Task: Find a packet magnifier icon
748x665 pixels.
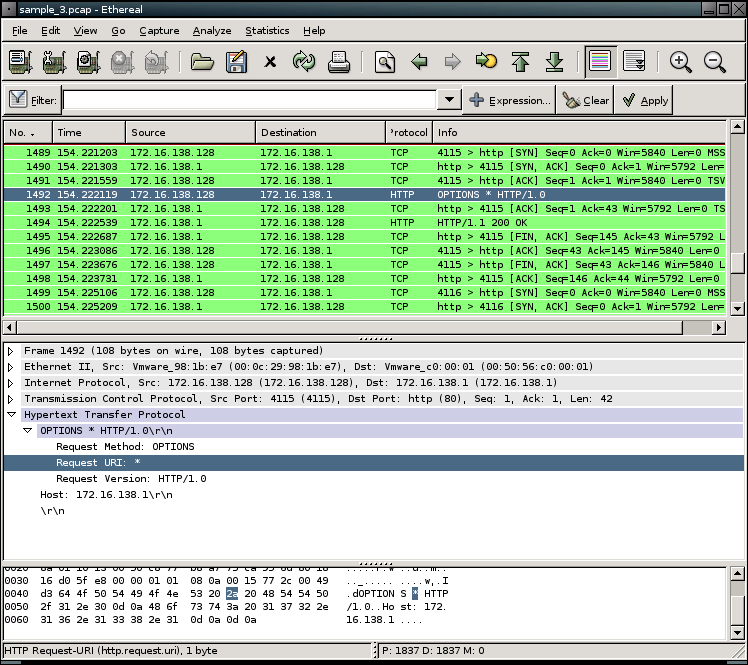Action: (384, 62)
